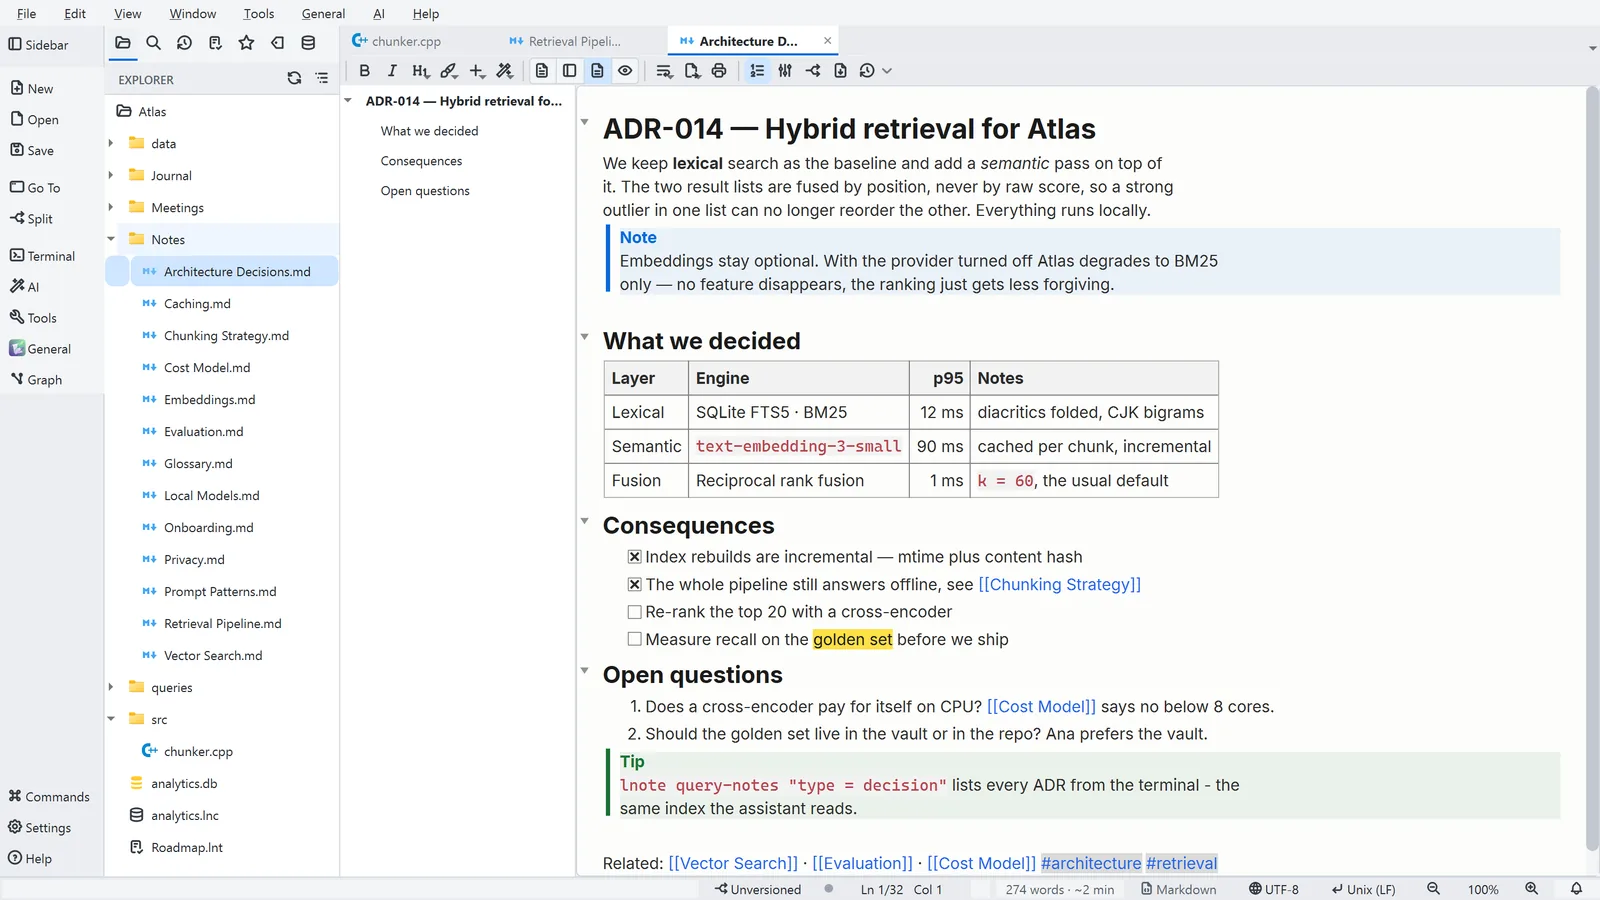
Task: Click the document vertical scrollbar
Action: click(x=1592, y=470)
